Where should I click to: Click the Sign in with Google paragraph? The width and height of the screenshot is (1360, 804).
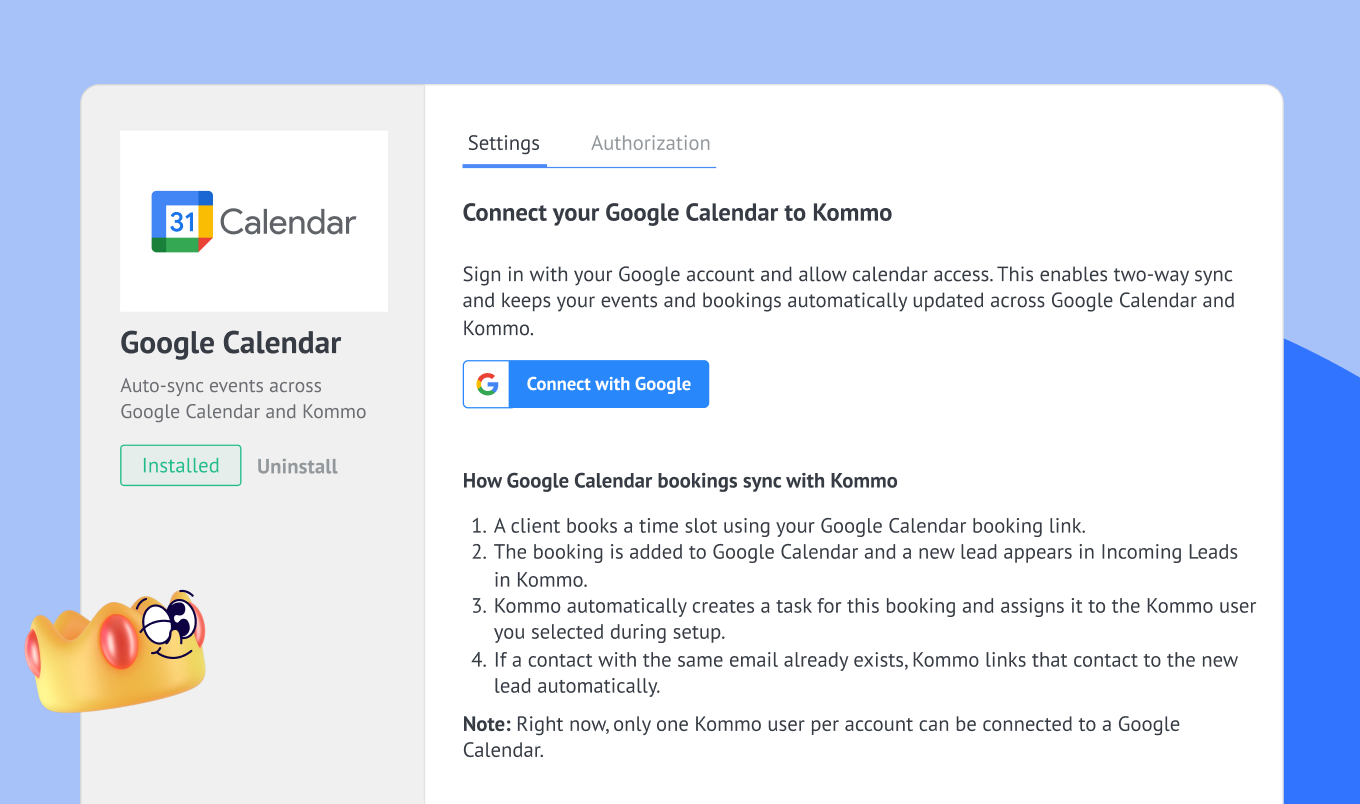coord(848,300)
